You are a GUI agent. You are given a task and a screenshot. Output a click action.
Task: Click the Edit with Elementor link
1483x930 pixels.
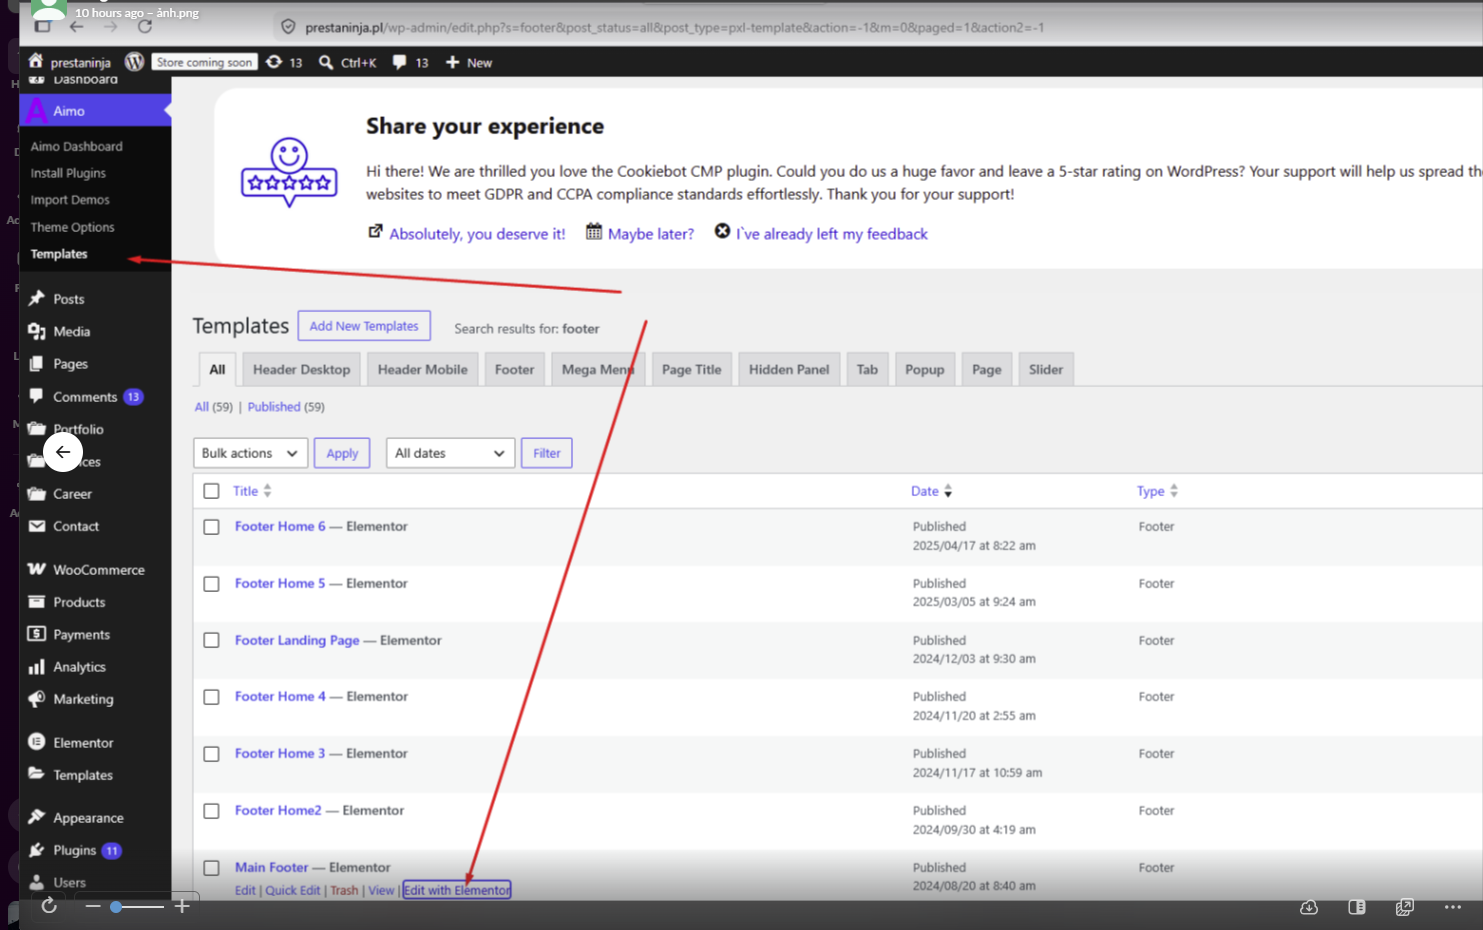(x=457, y=890)
